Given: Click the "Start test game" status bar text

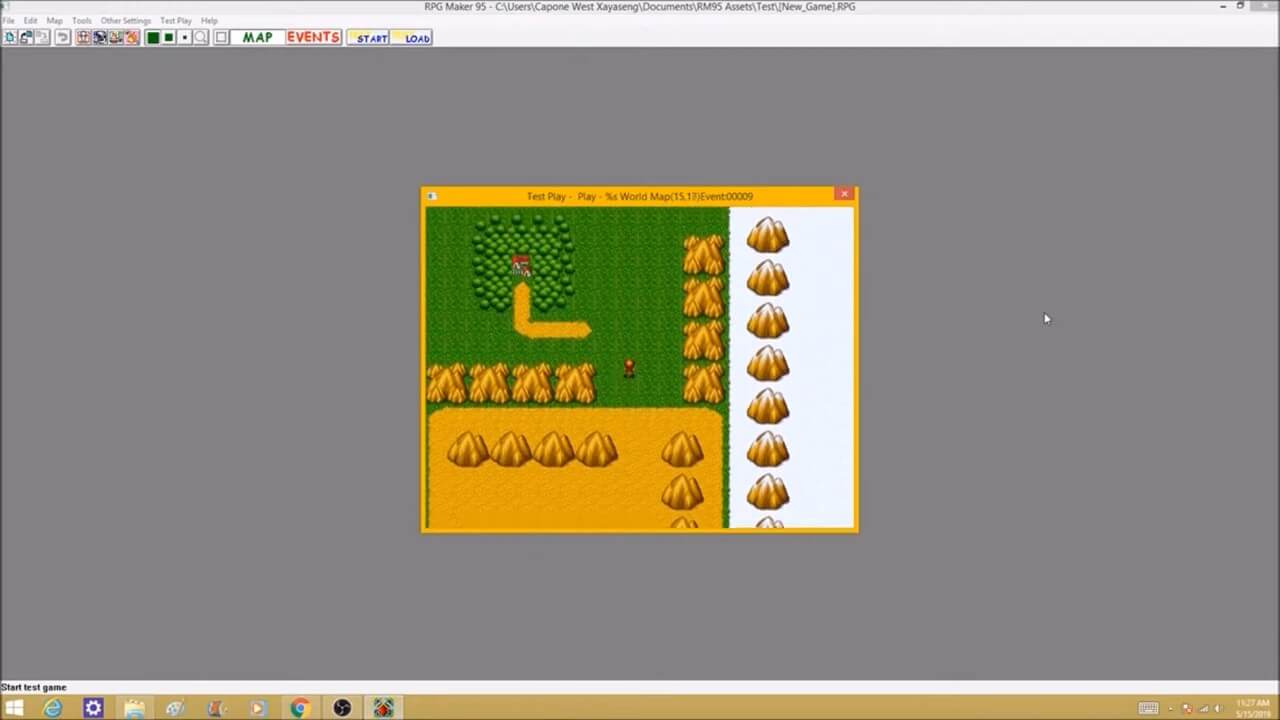Looking at the screenshot, I should pos(34,687).
